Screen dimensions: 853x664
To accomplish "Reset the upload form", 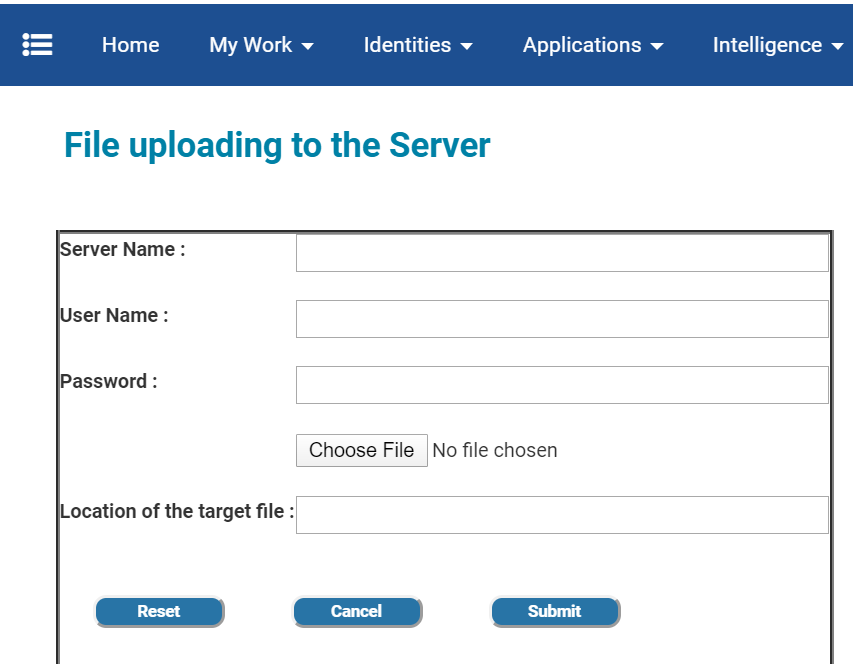I will pyautogui.click(x=159, y=612).
